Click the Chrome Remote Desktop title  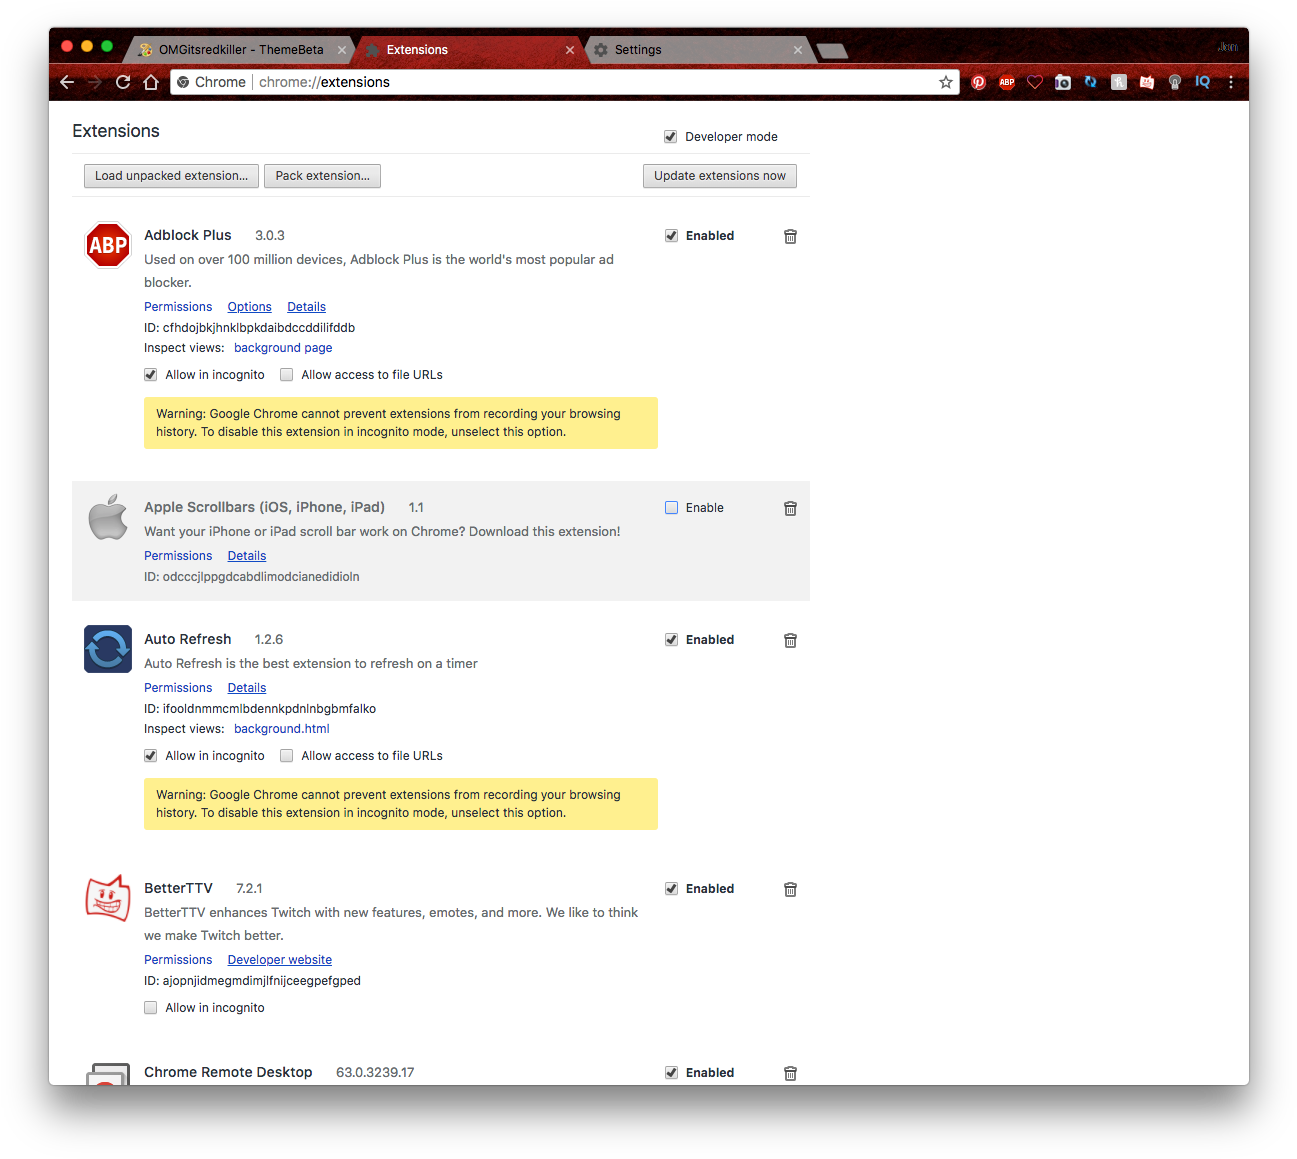228,1072
